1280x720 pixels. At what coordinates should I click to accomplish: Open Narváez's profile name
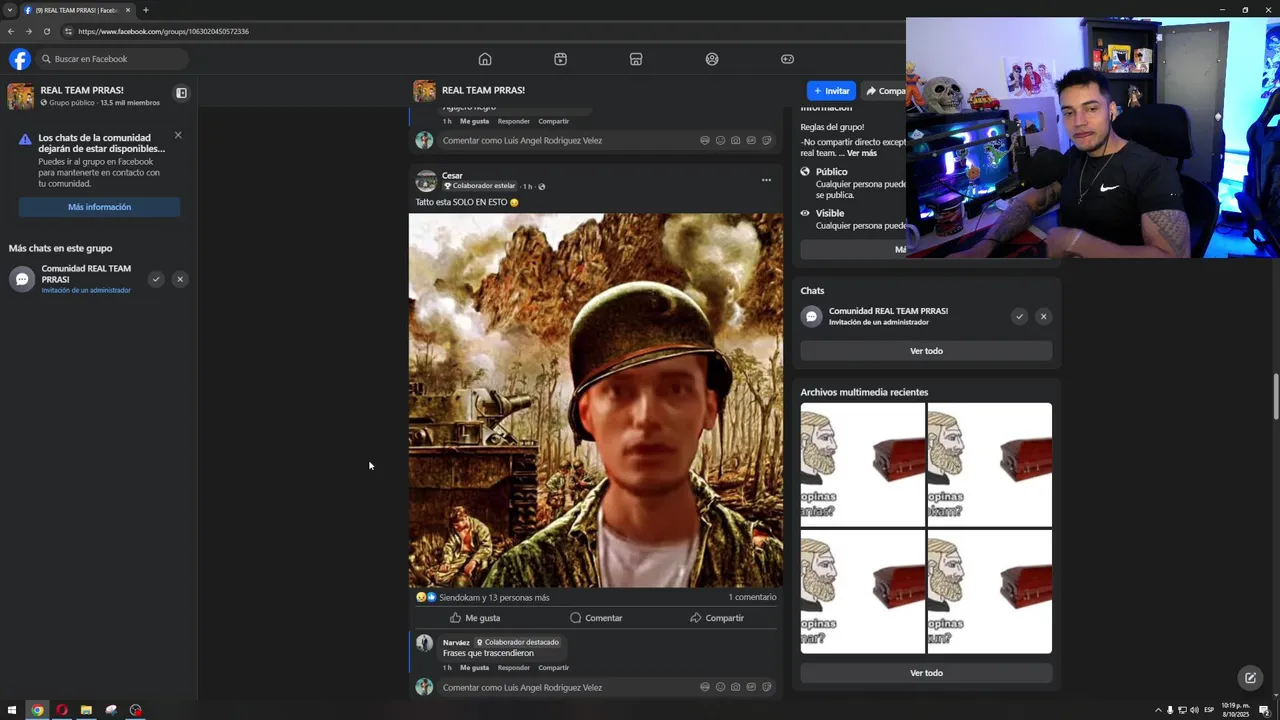click(x=456, y=642)
